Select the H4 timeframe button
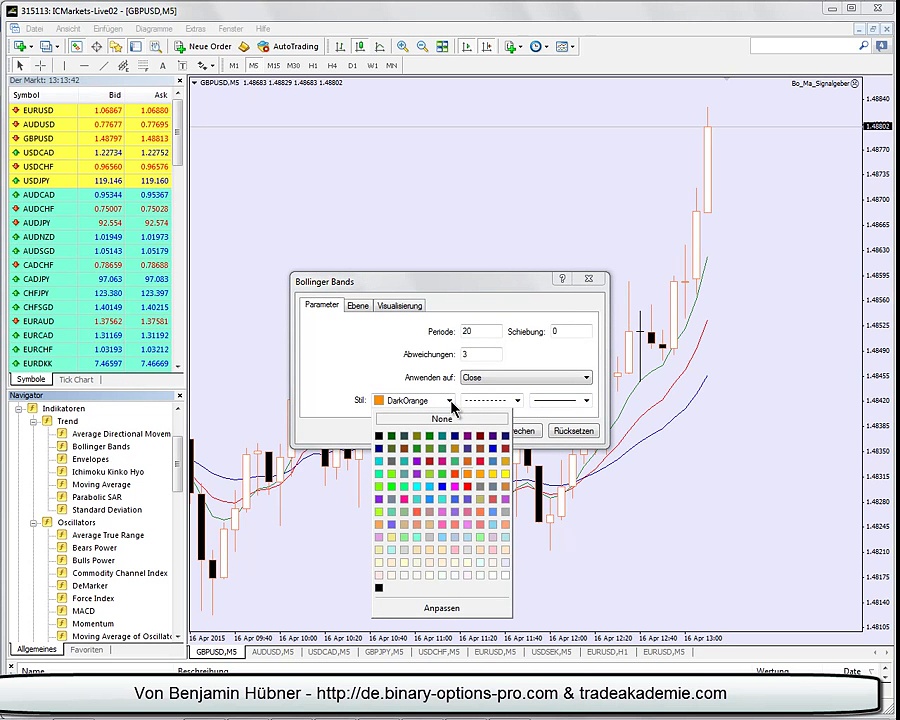This screenshot has height=720, width=900. (x=332, y=66)
